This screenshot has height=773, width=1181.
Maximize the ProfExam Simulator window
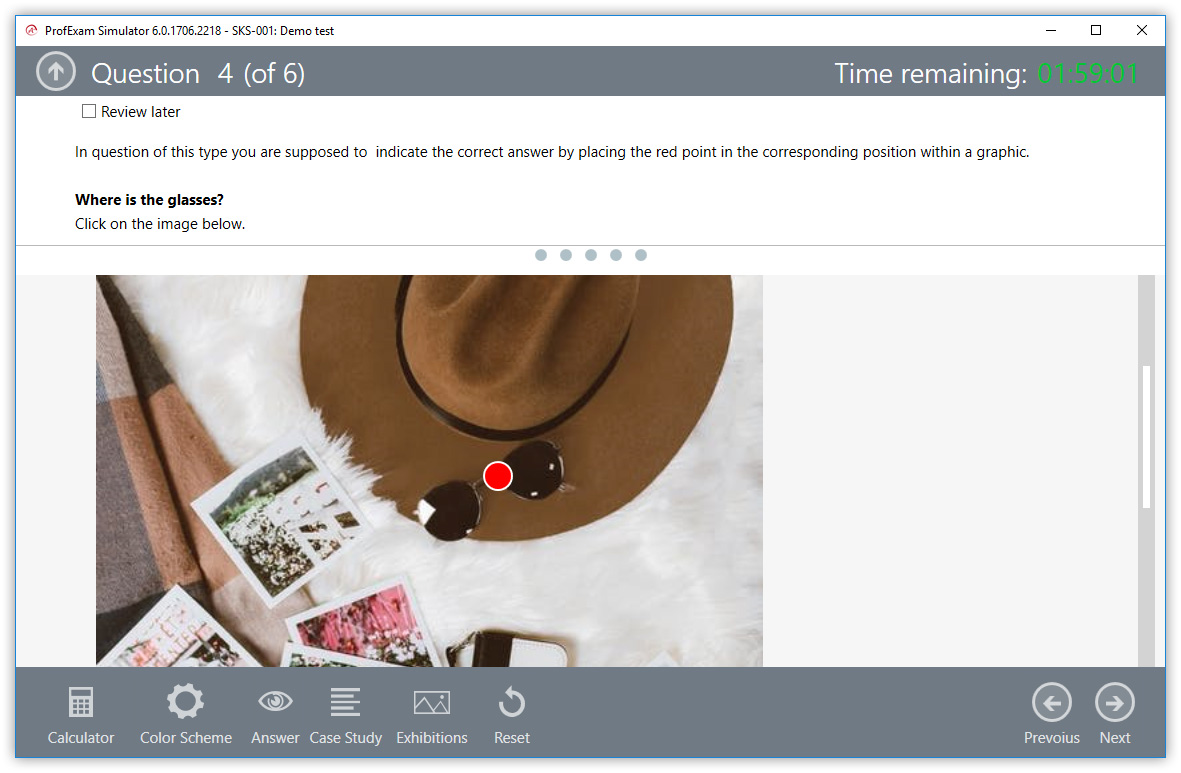point(1095,30)
